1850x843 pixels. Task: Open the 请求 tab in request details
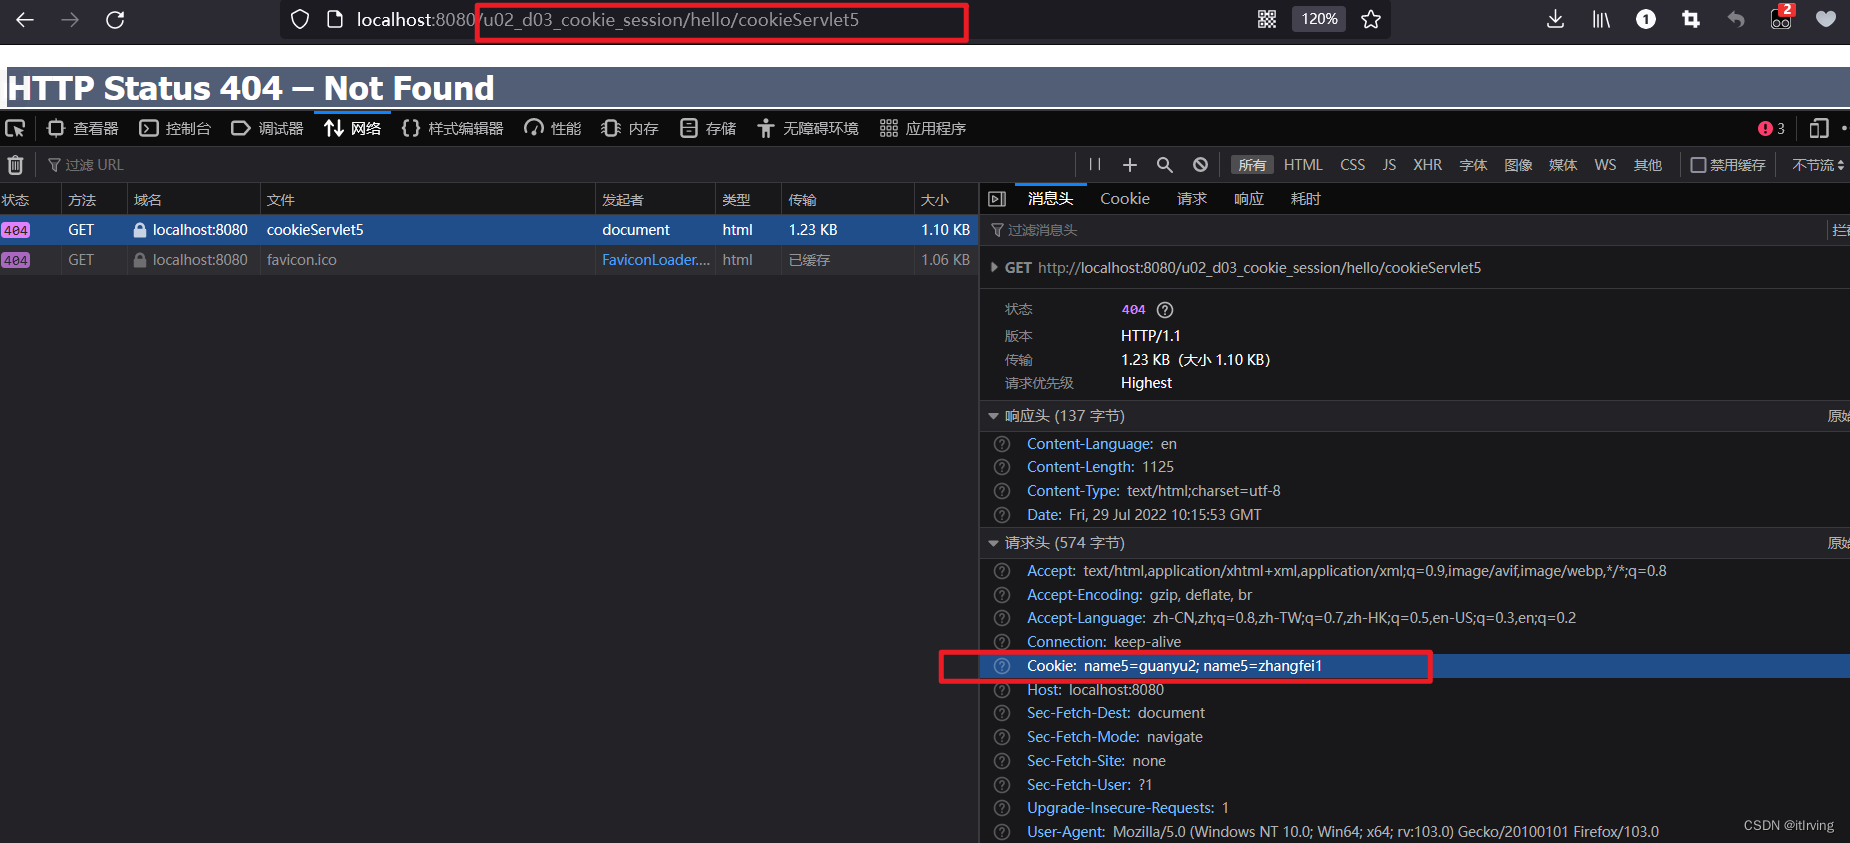[1191, 199]
